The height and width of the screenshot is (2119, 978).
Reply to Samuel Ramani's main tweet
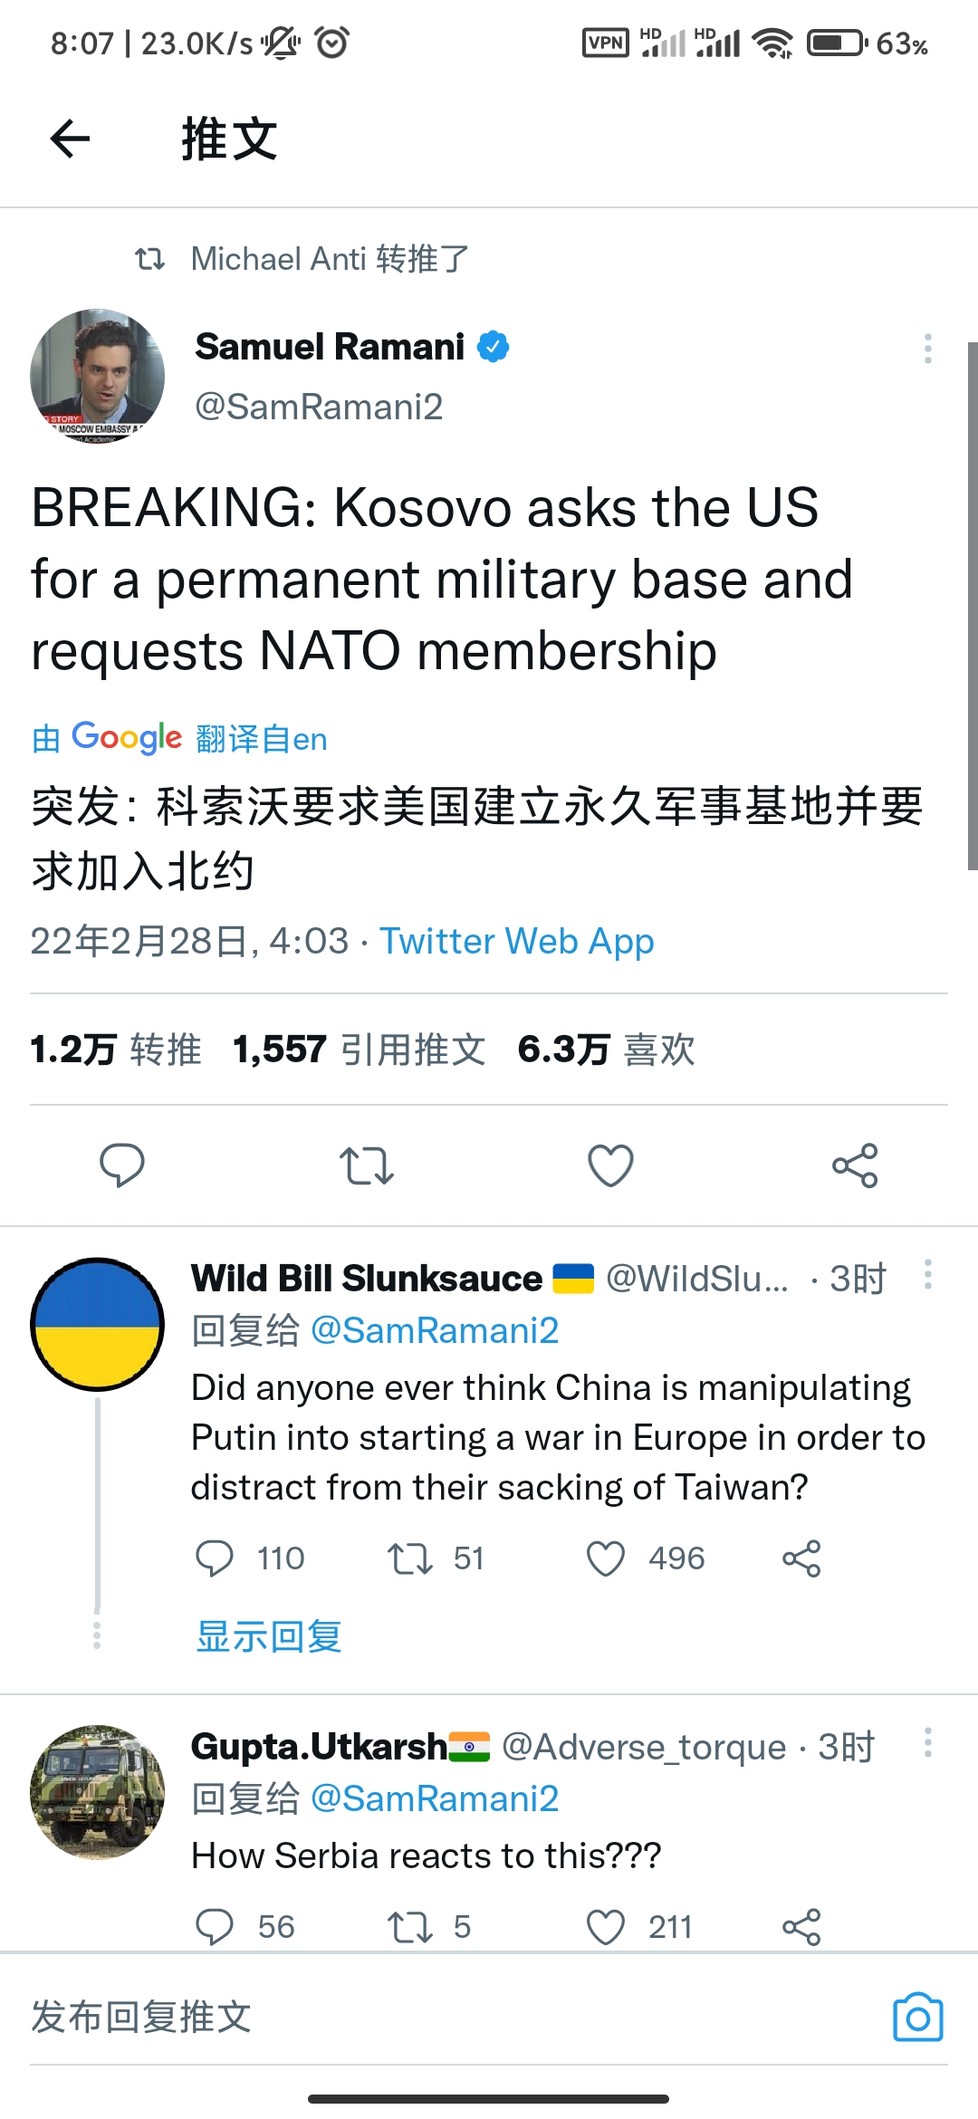(x=122, y=1165)
